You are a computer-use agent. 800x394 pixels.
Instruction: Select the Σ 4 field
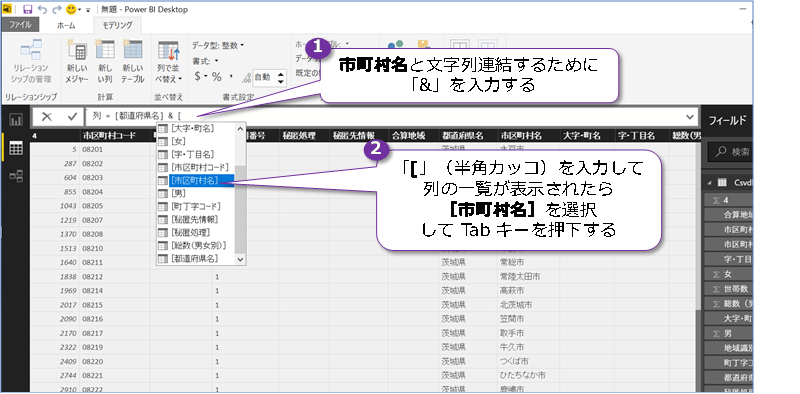[728, 201]
